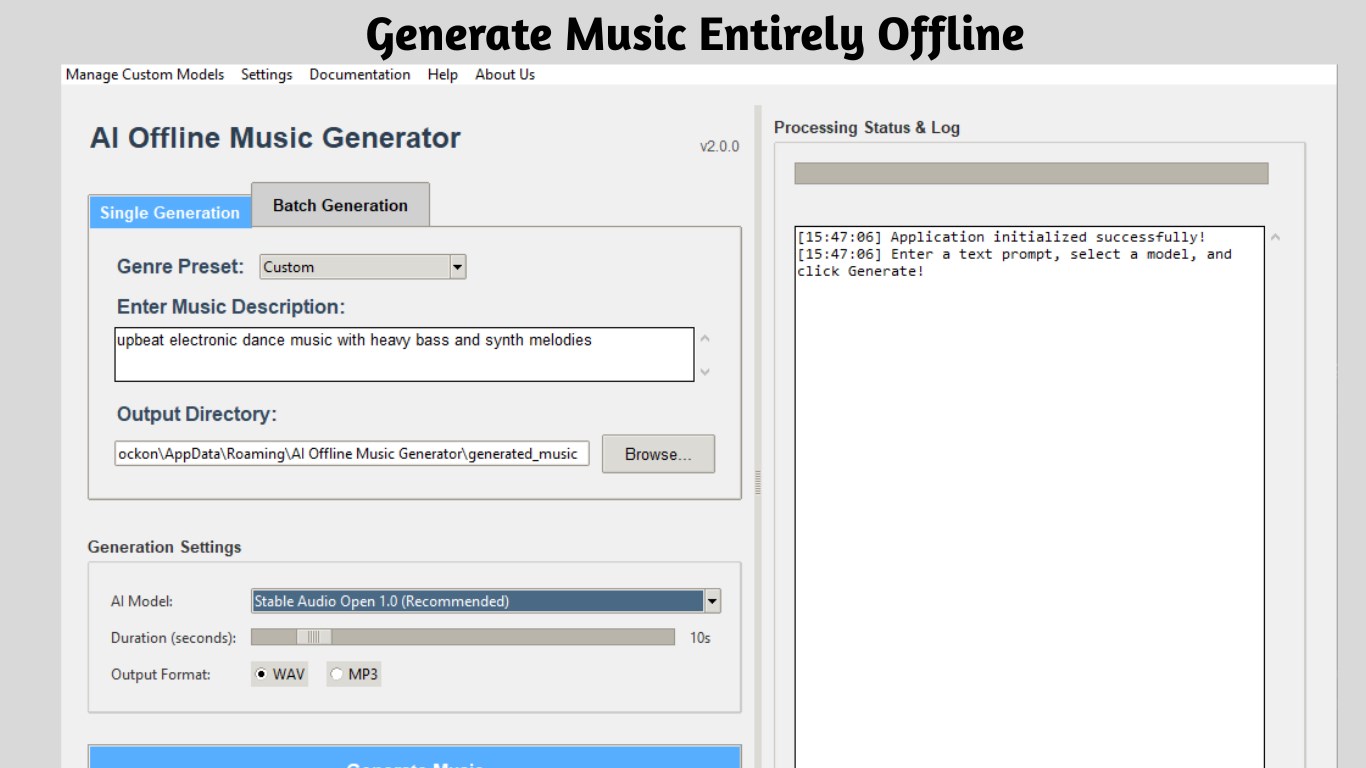Open the Settings menu
This screenshot has height=768, width=1366.
click(266, 74)
